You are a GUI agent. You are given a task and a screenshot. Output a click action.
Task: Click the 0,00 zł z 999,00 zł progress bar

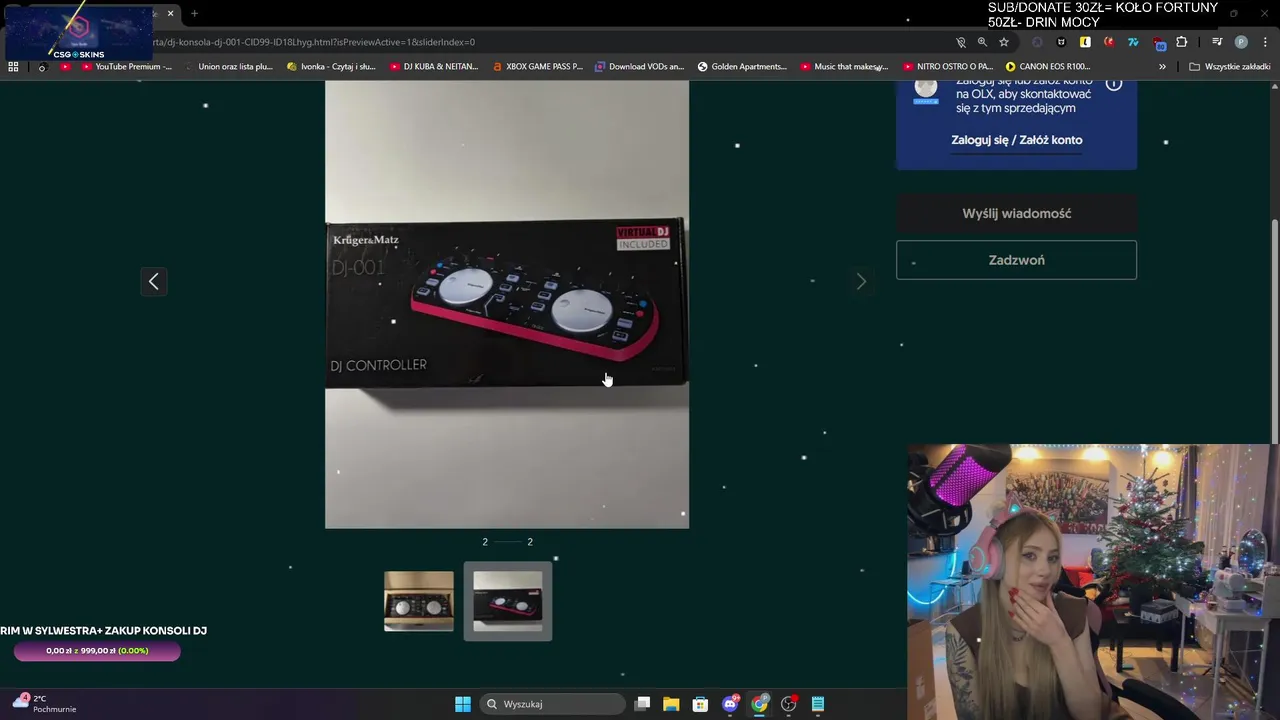point(97,651)
